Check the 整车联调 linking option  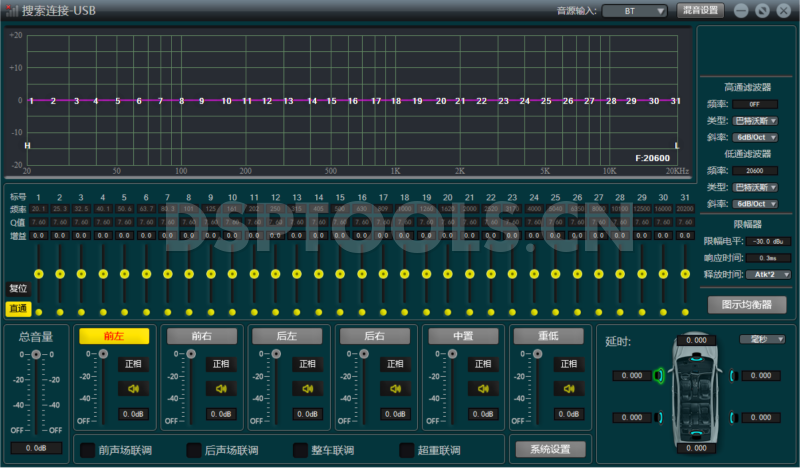[300, 450]
